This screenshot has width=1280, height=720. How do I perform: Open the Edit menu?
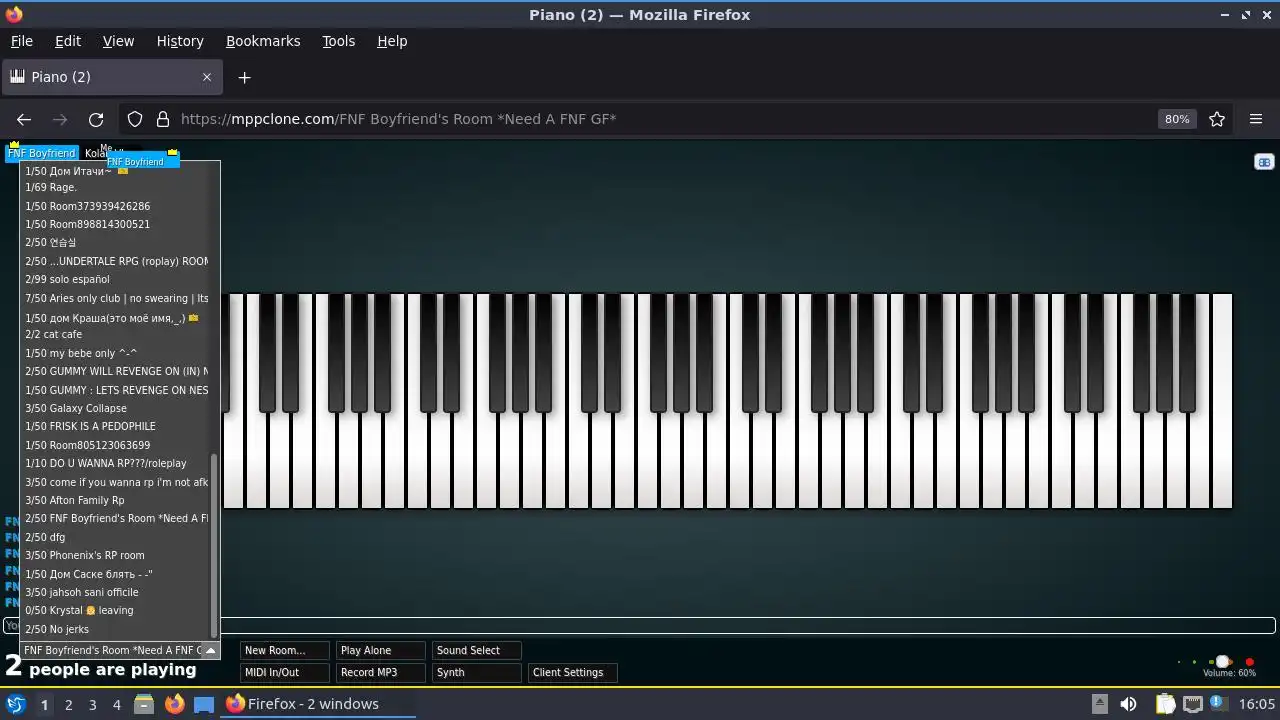pyautogui.click(x=68, y=41)
